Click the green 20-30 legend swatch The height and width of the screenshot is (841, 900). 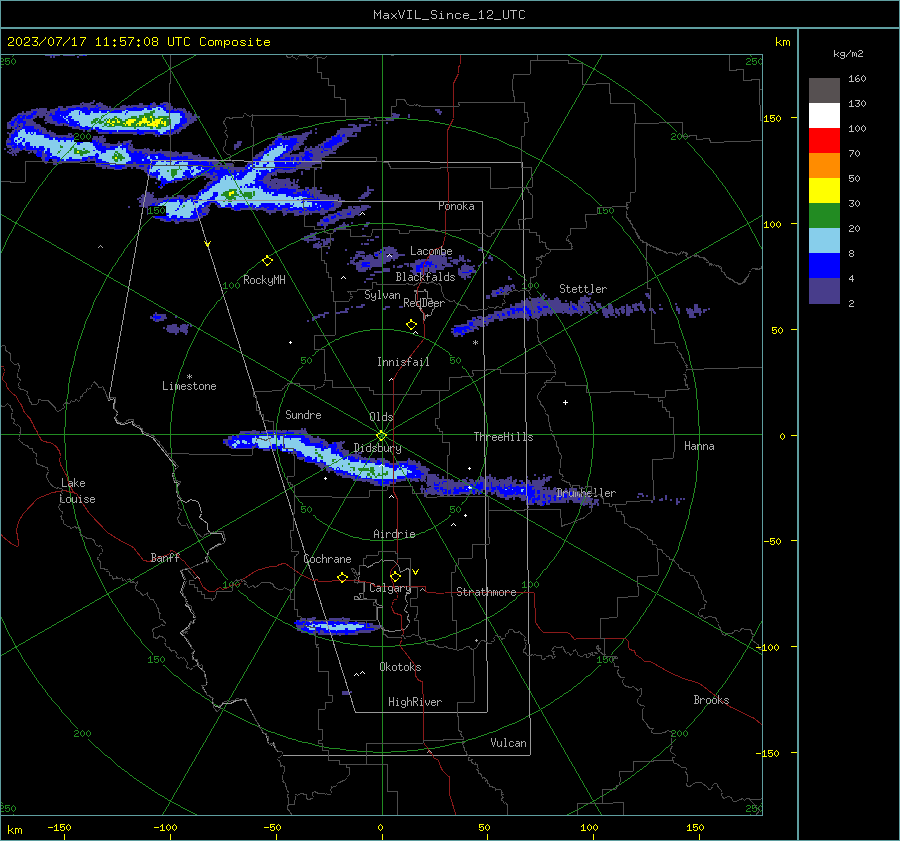point(824,215)
